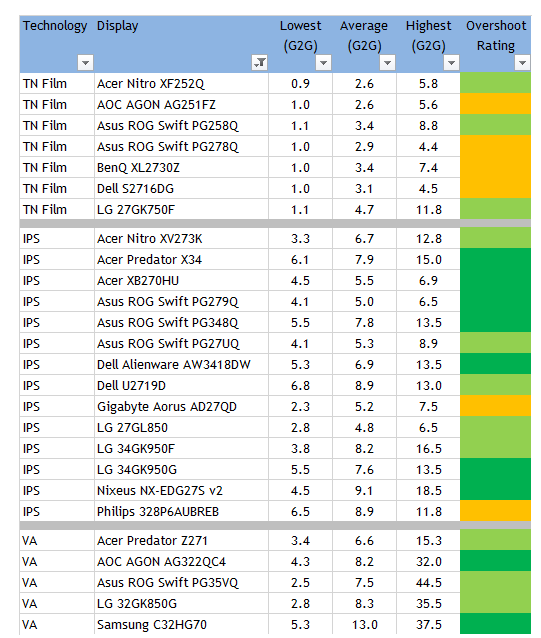Select the Asus ROG Swift PG35VQ cell
The height and width of the screenshot is (638, 541).
point(181,583)
